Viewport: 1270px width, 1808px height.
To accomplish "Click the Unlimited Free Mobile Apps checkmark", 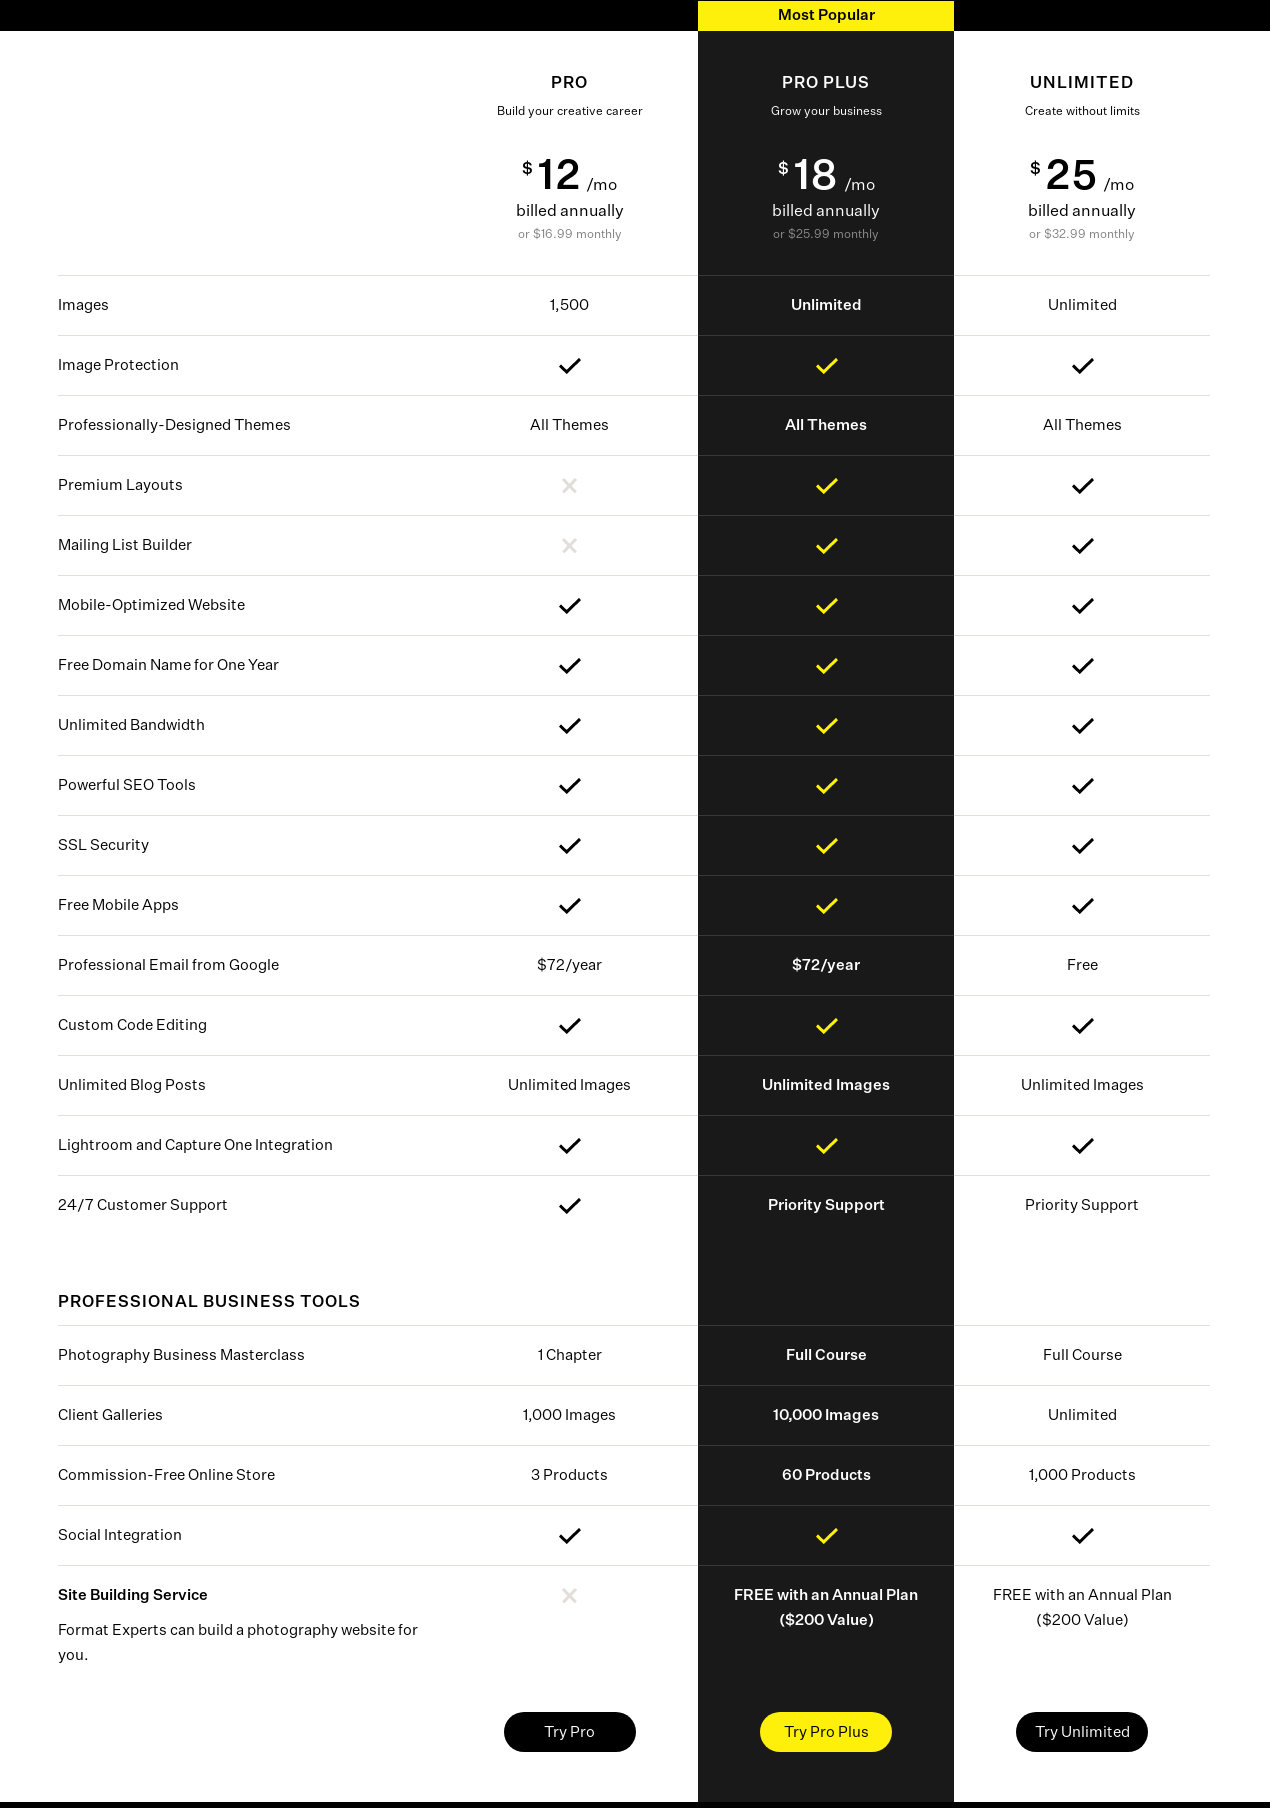I will tap(1082, 905).
